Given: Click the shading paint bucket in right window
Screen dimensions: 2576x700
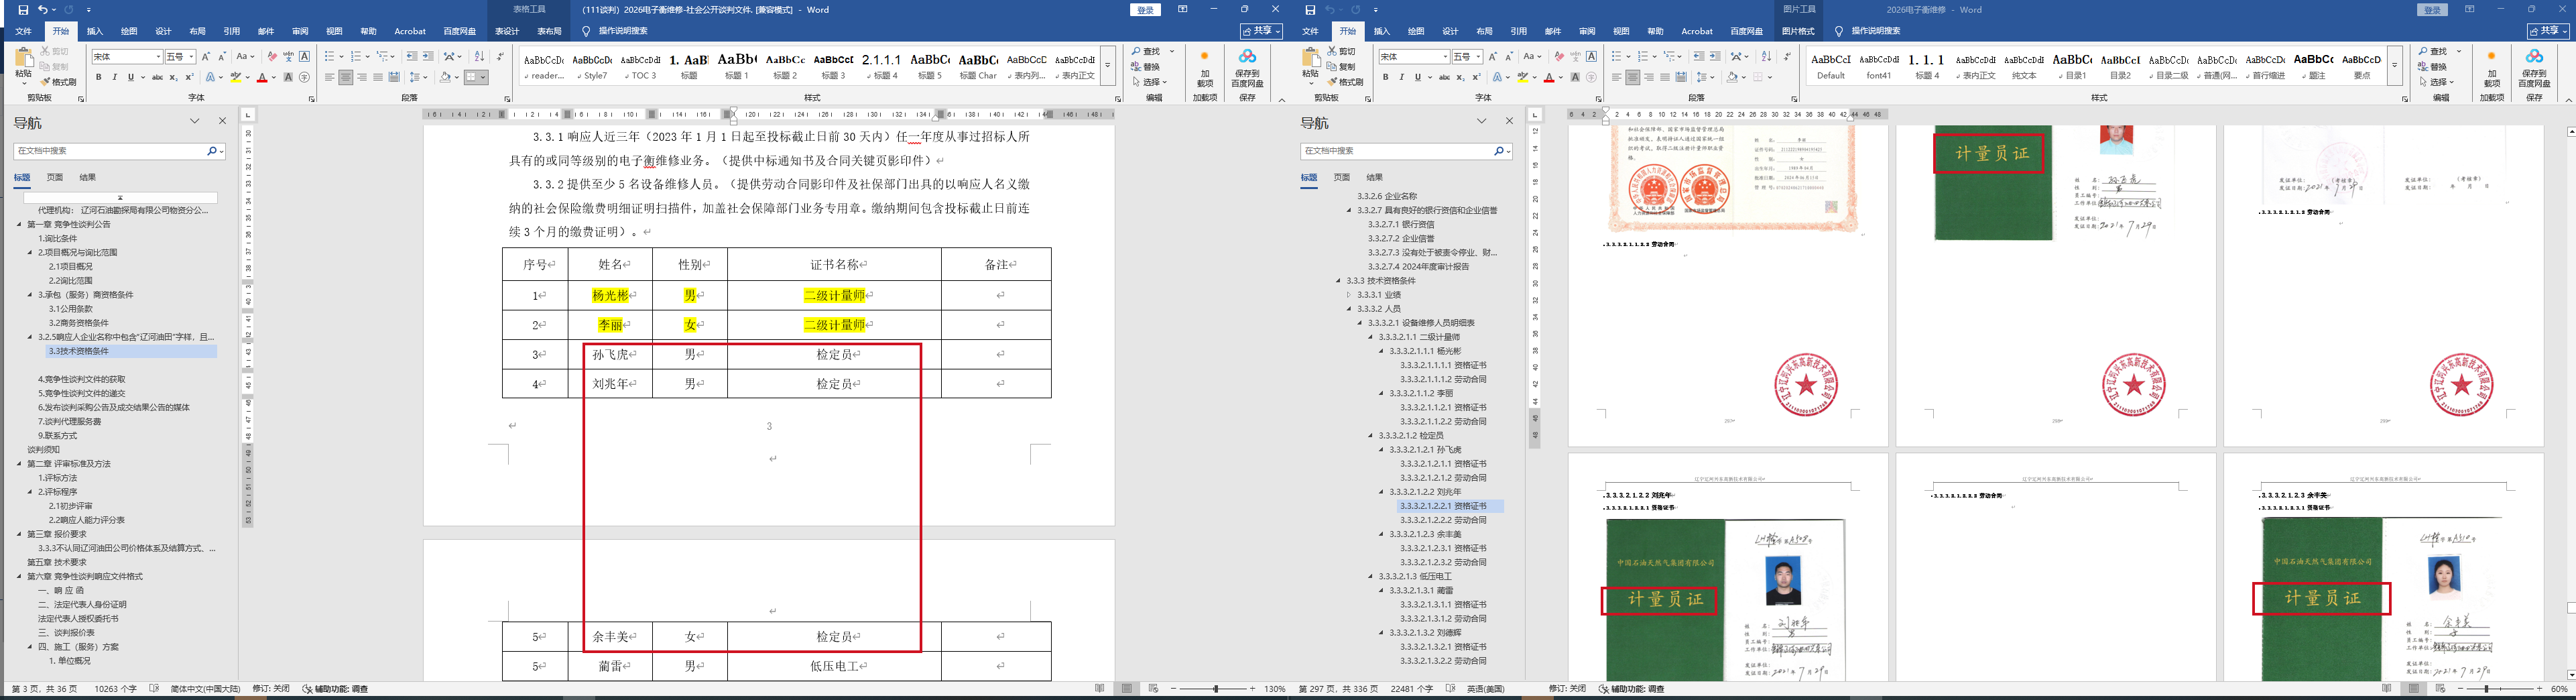Looking at the screenshot, I should point(1733,77).
